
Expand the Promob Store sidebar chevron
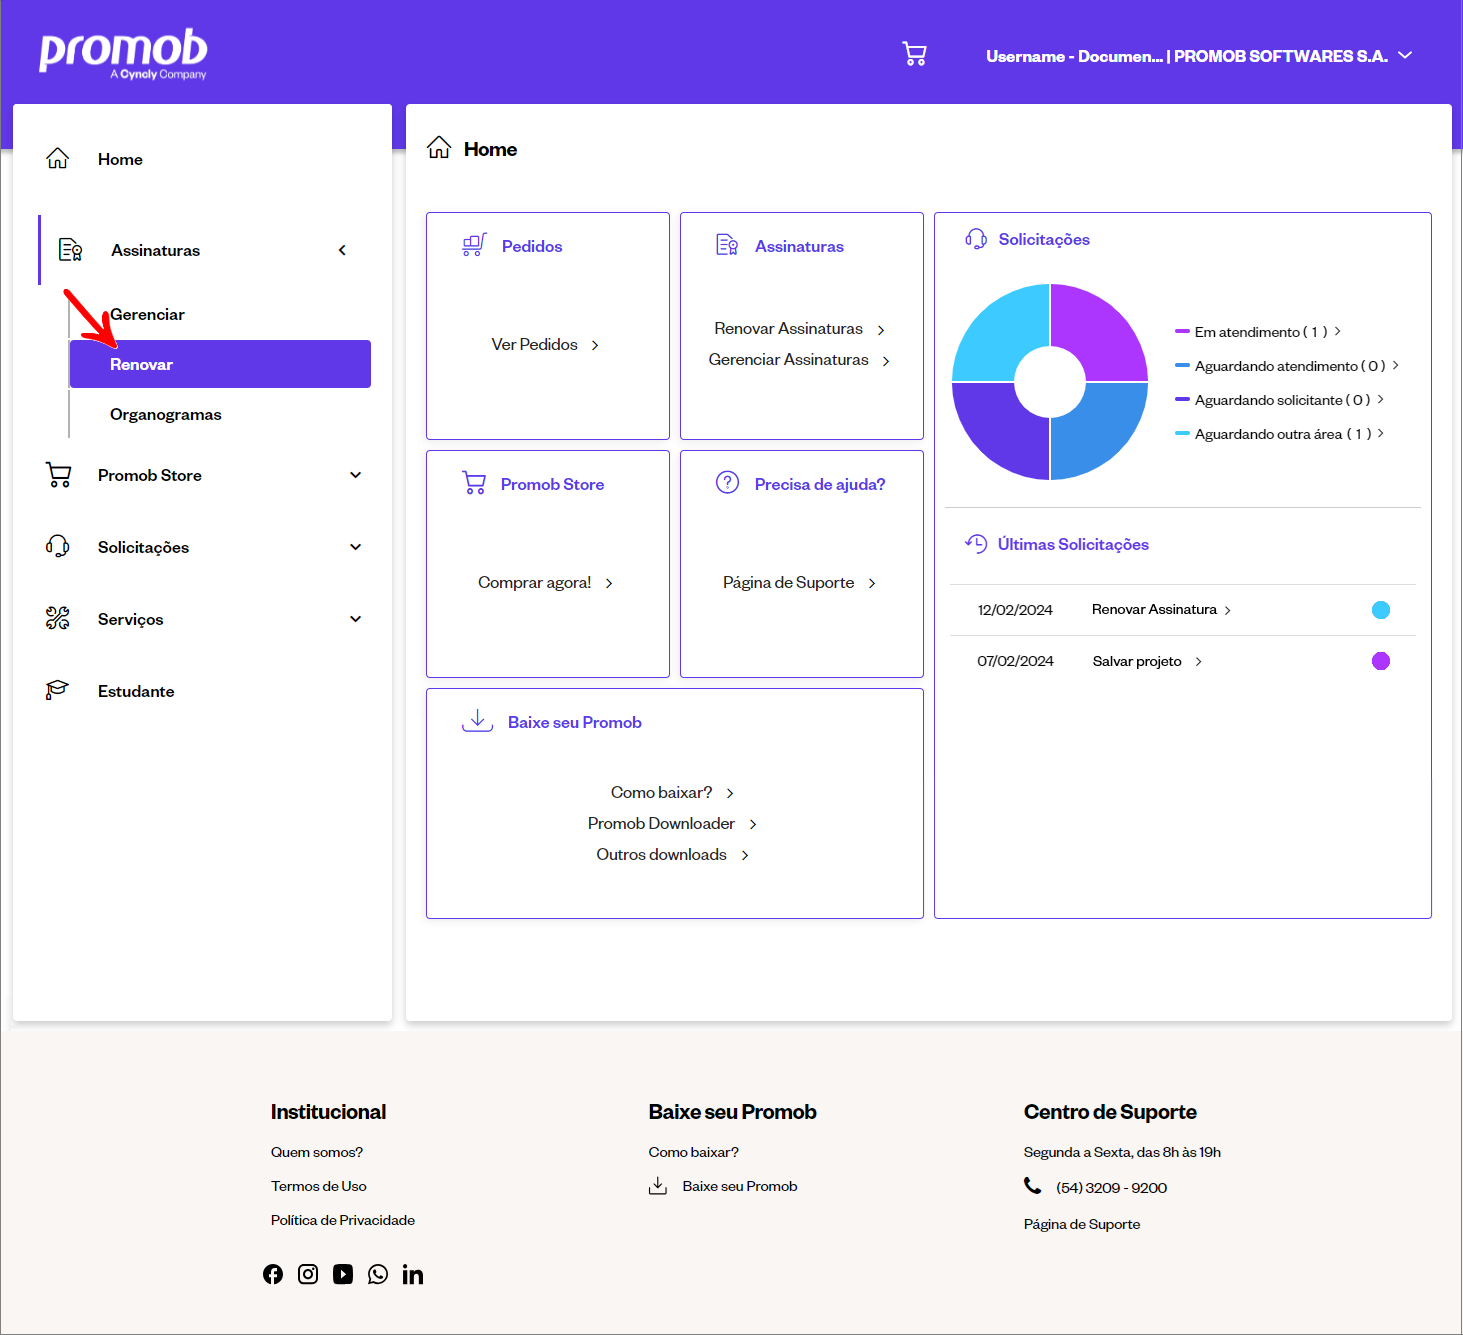(x=355, y=475)
